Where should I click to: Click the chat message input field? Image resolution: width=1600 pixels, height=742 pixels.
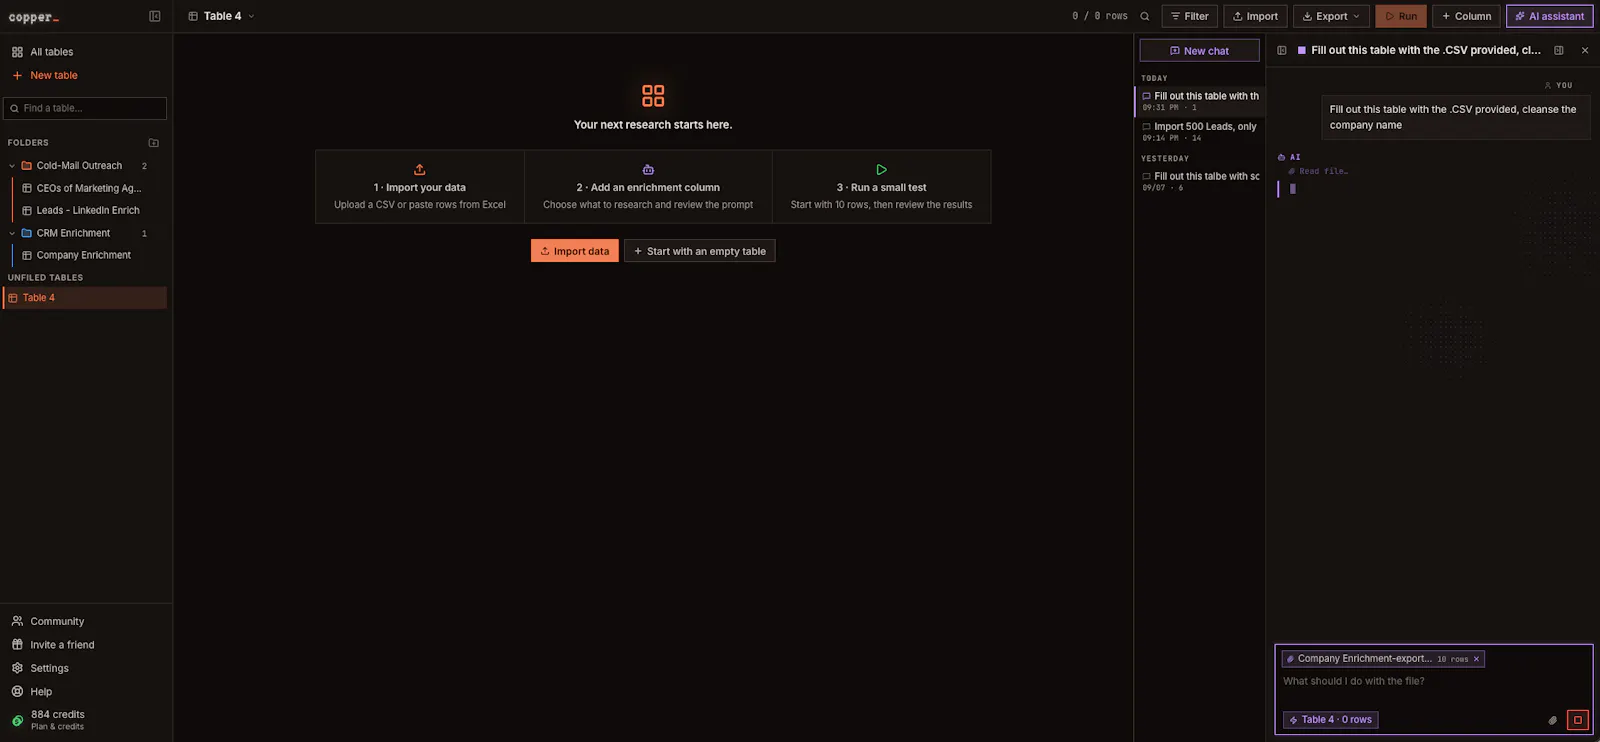[1433, 682]
